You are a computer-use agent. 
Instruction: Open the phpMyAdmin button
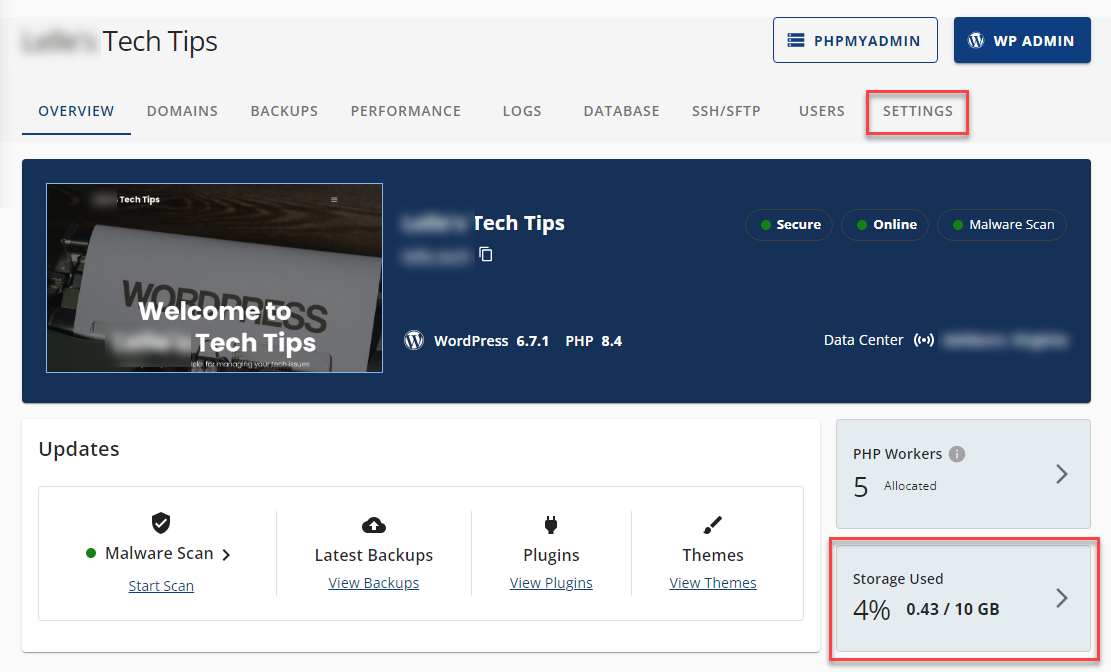pos(855,40)
